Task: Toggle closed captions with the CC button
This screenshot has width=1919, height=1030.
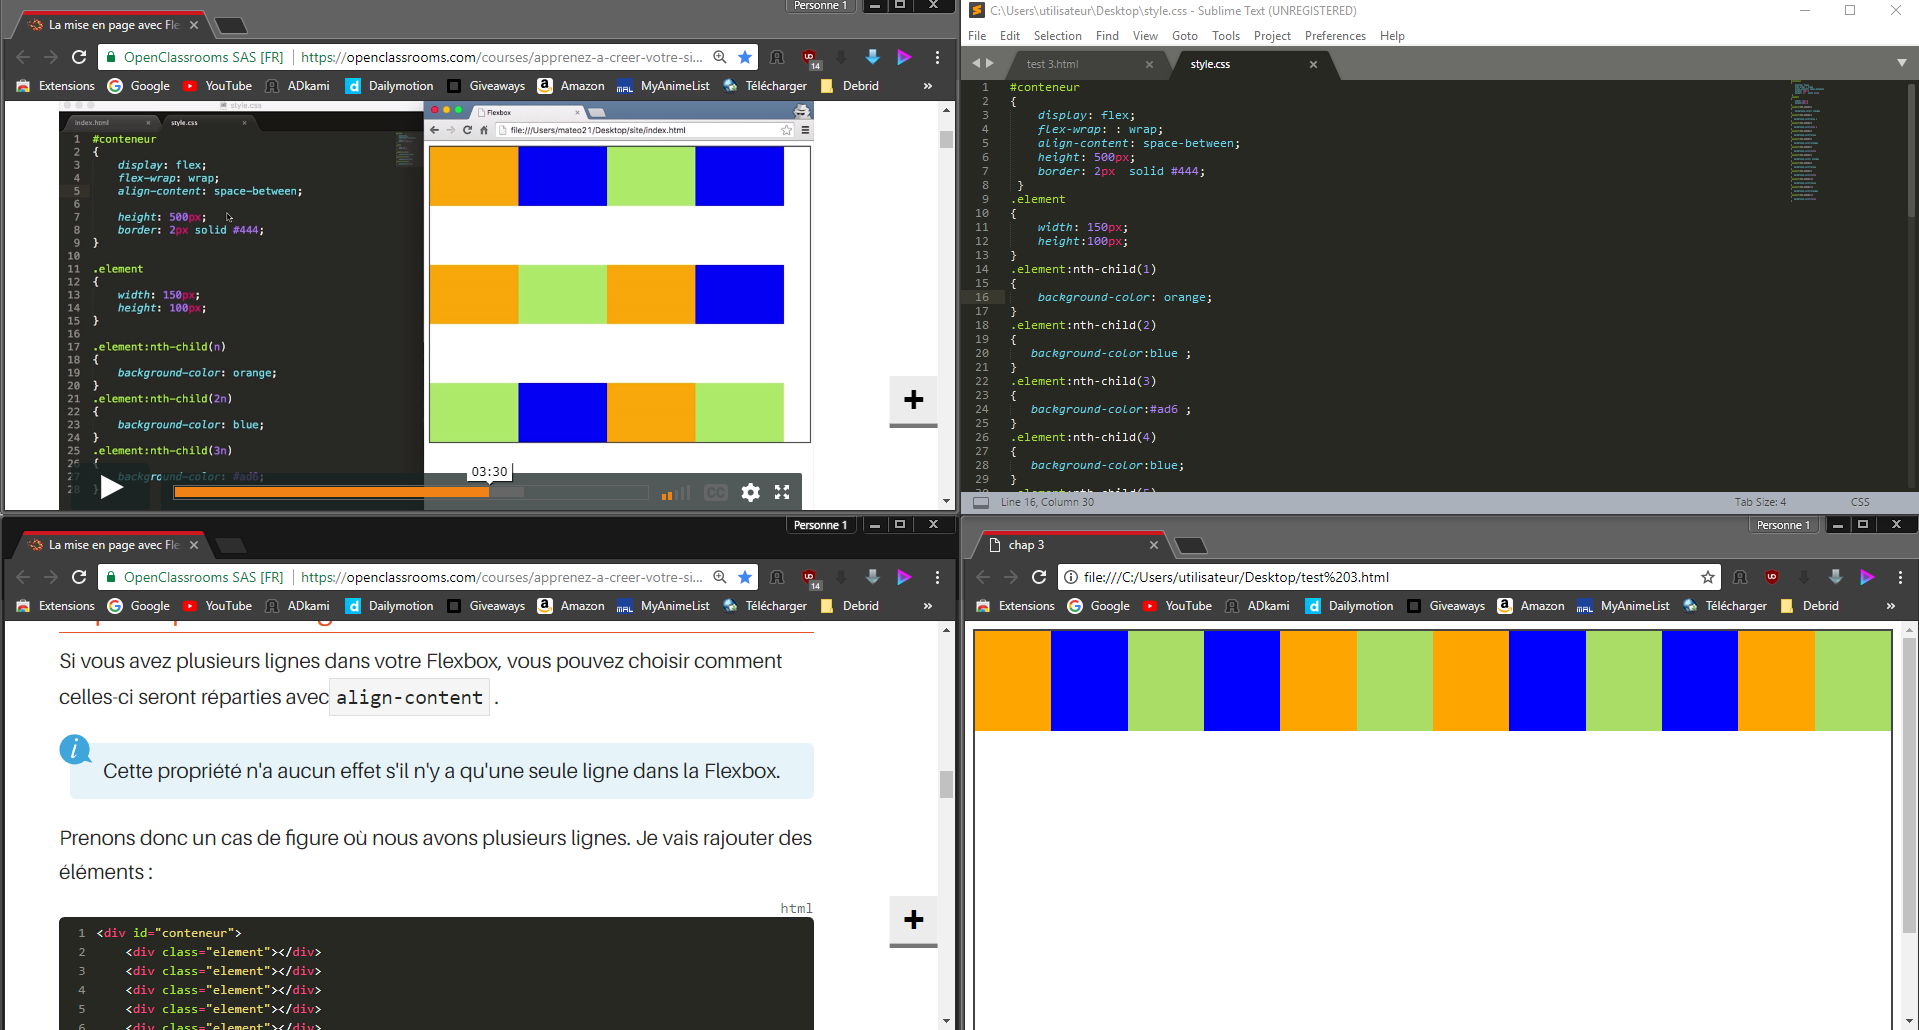Action: (x=716, y=492)
